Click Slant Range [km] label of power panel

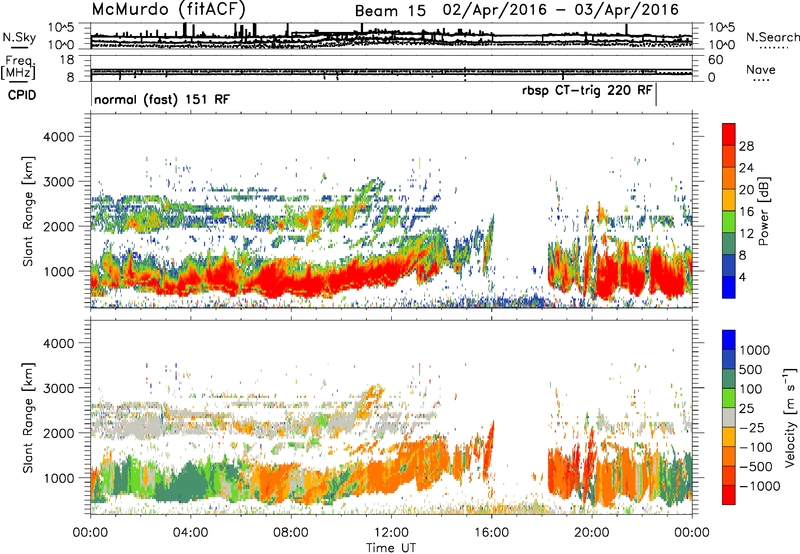[28, 211]
